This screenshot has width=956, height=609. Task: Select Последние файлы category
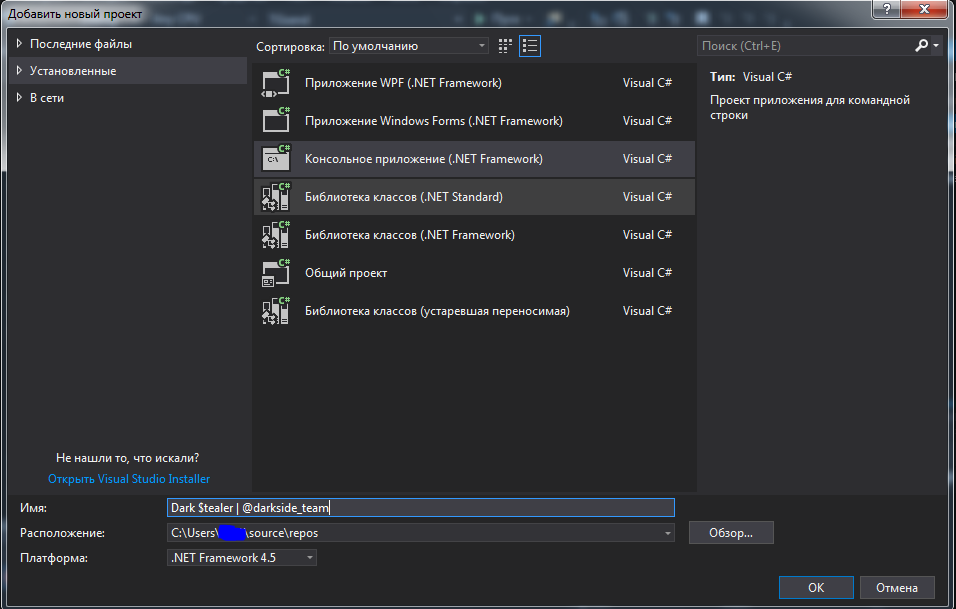pyautogui.click(x=81, y=44)
